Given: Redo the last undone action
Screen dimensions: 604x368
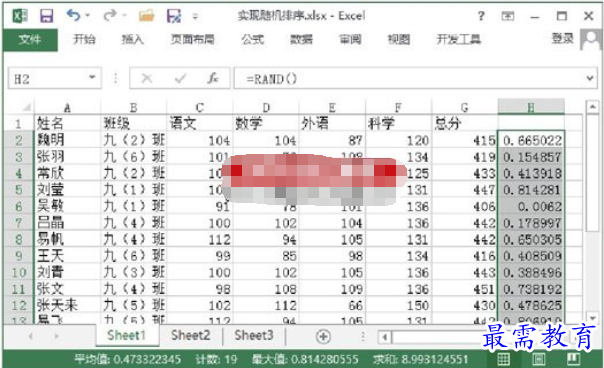Looking at the screenshot, I should [110, 15].
